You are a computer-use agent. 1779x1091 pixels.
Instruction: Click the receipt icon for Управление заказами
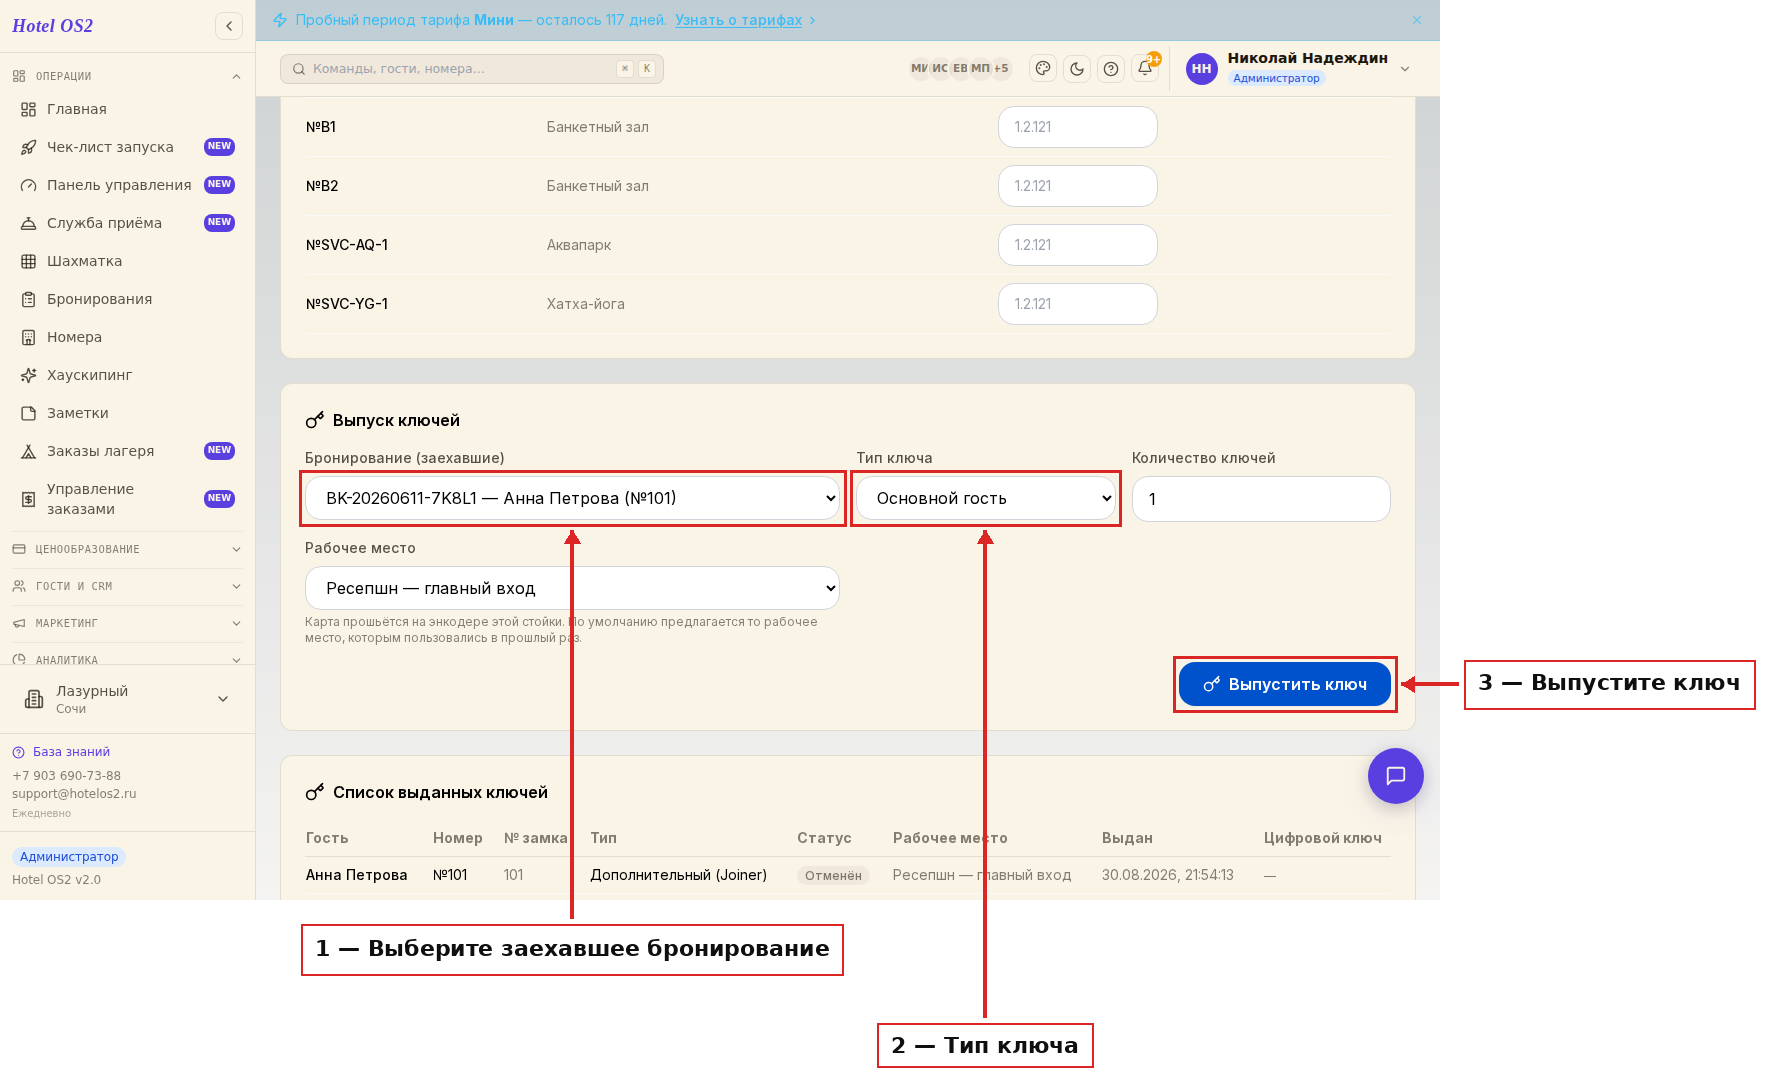coord(29,499)
